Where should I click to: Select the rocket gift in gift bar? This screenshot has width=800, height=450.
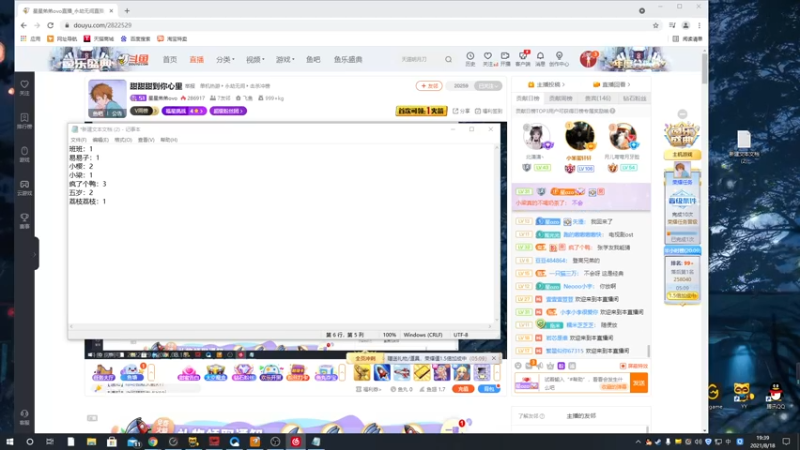click(382, 372)
